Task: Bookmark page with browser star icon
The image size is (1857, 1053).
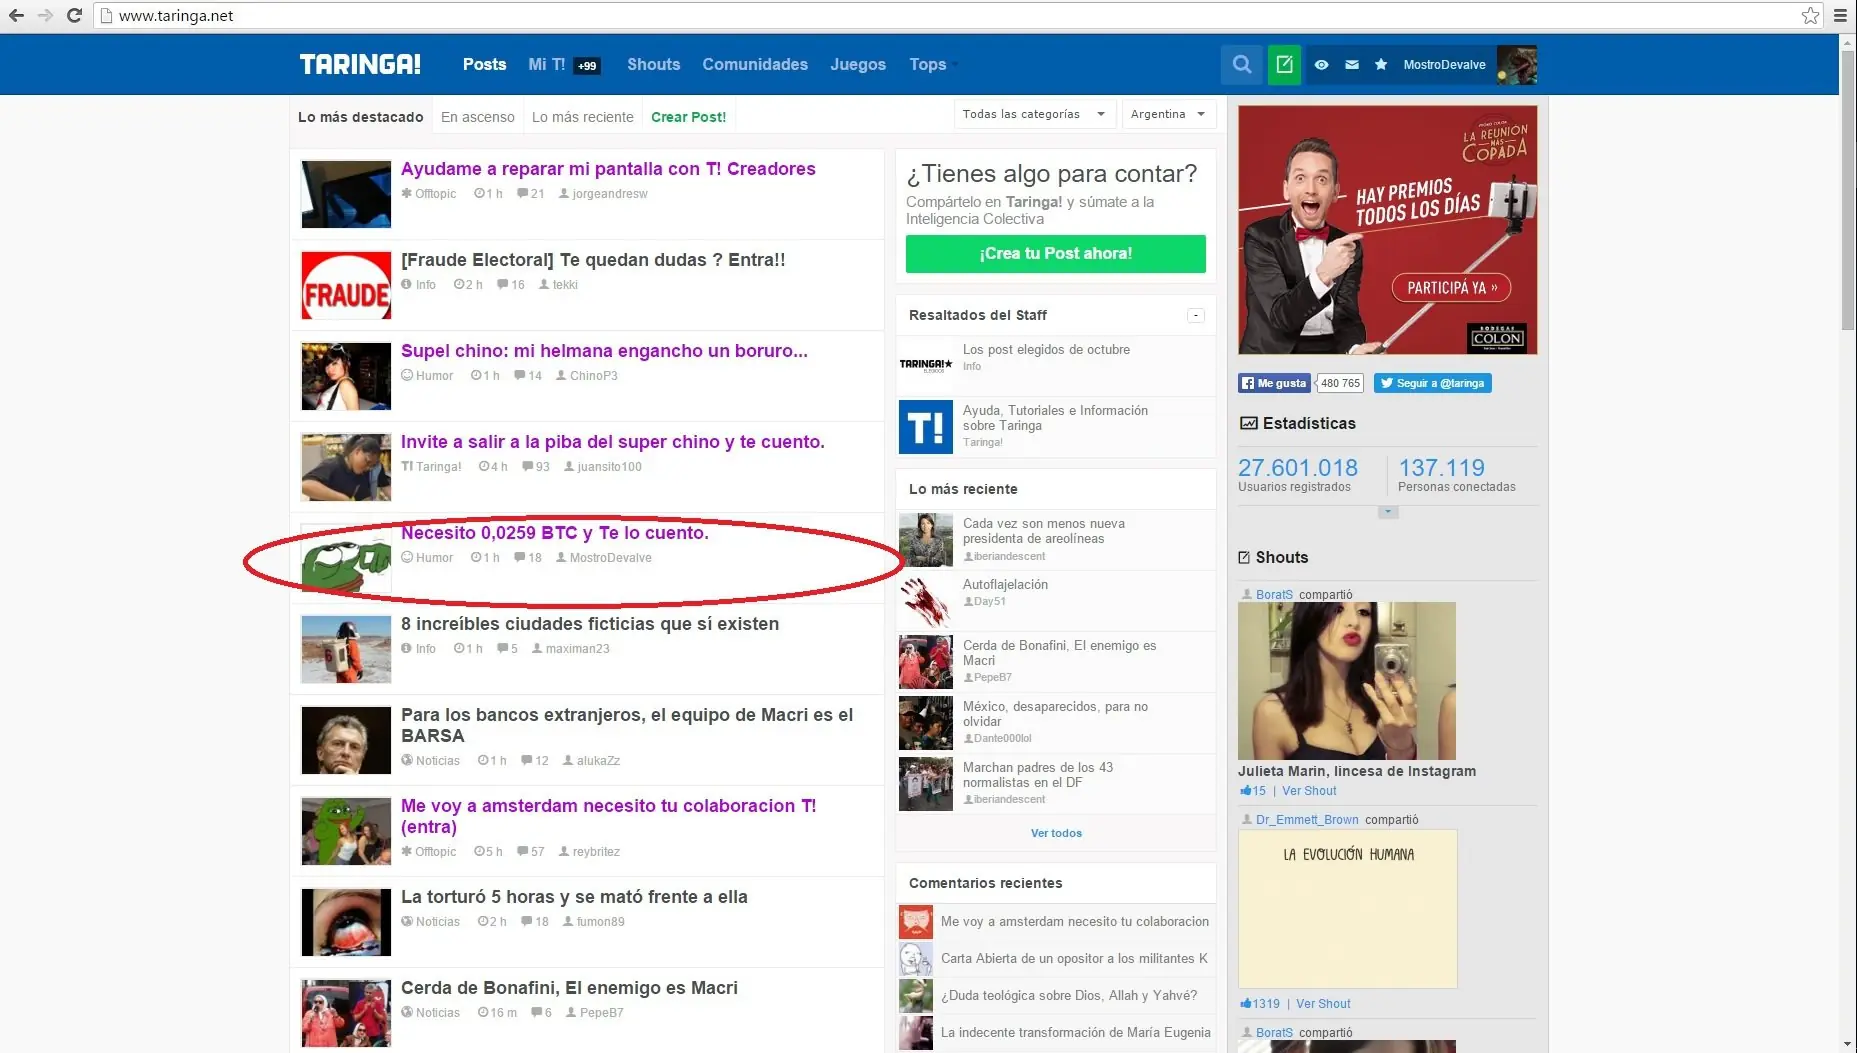Action: click(x=1810, y=15)
